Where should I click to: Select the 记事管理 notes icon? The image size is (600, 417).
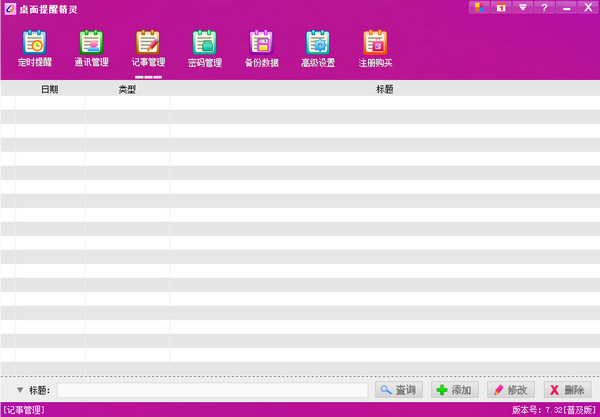coord(148,48)
